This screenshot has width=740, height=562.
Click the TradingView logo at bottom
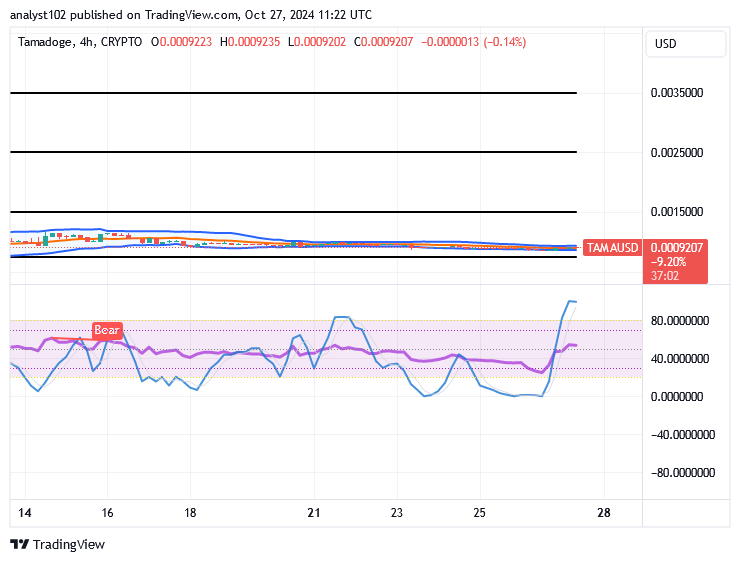[x=57, y=544]
